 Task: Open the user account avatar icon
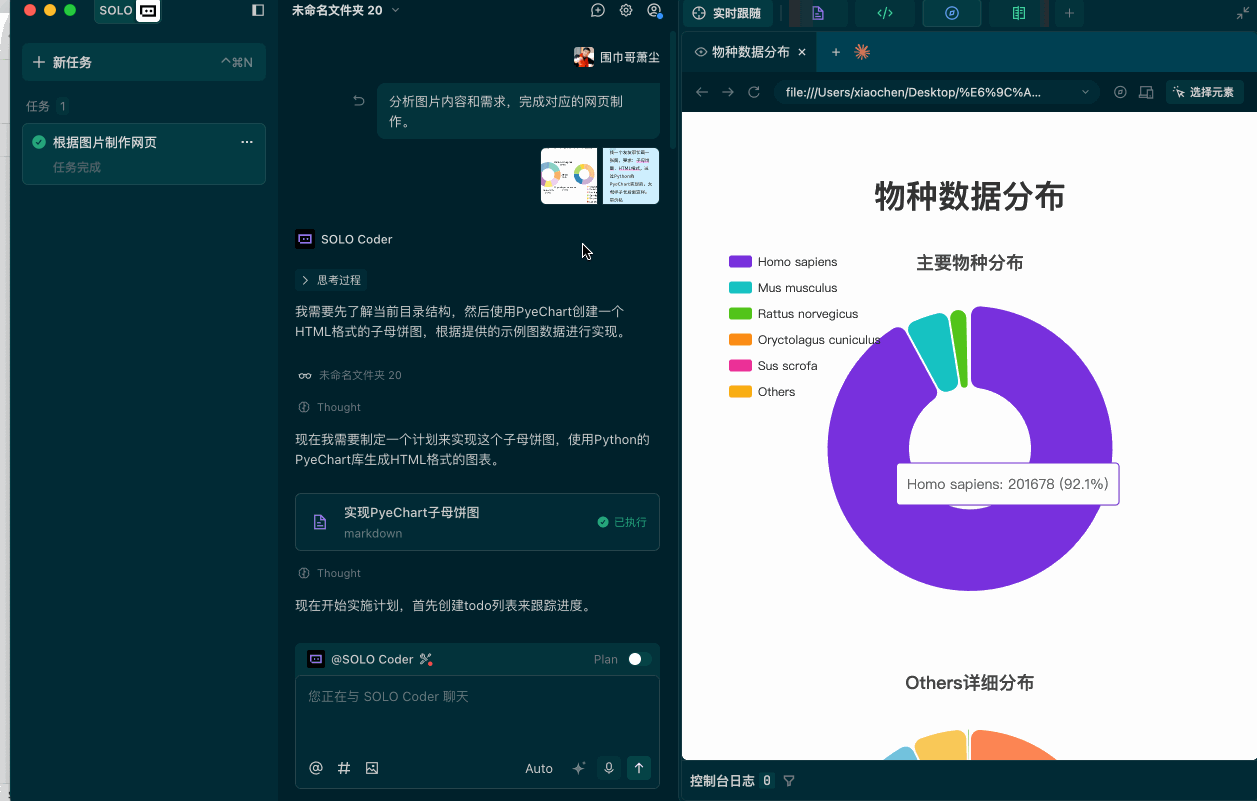655,10
